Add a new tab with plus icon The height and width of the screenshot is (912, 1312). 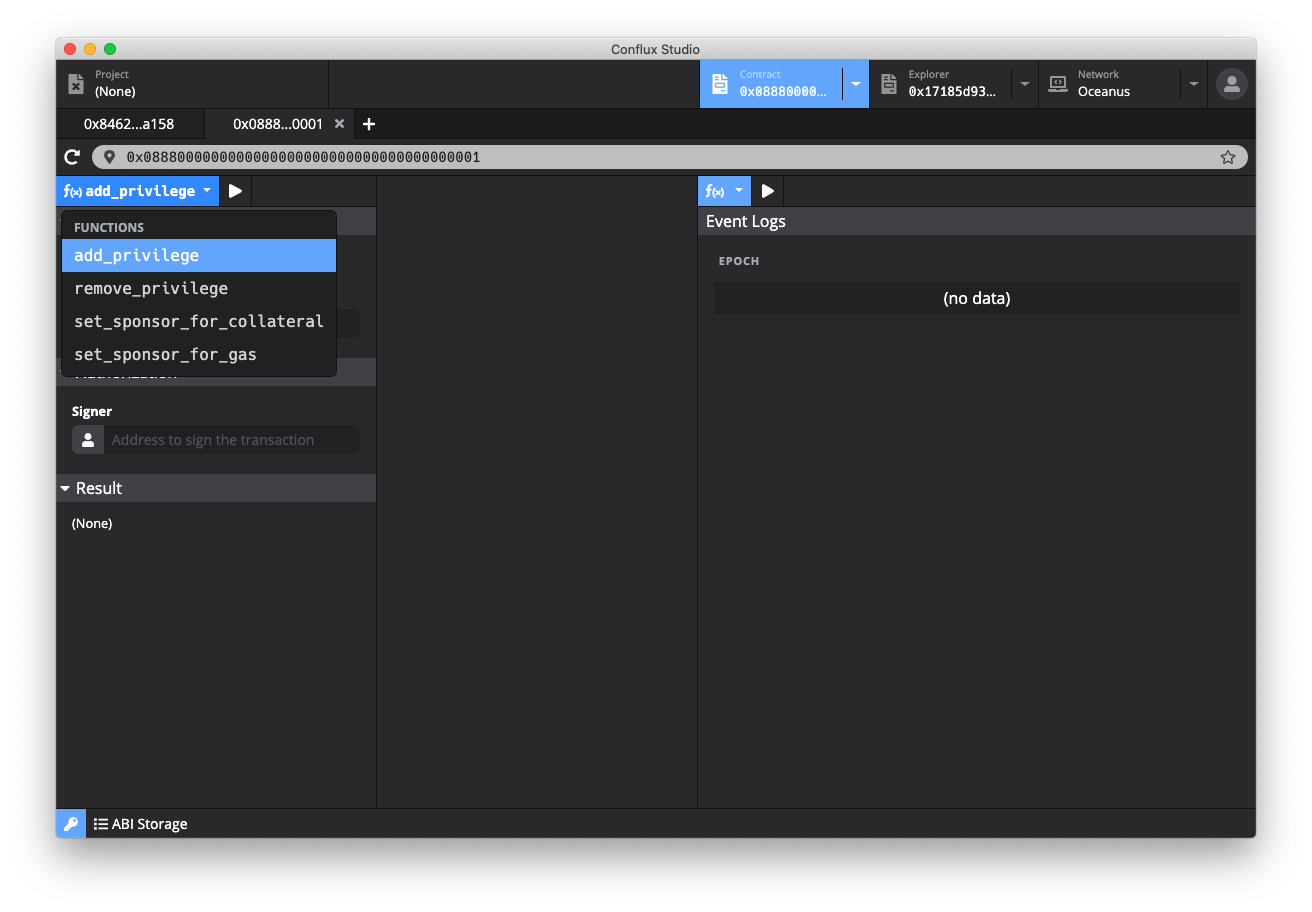[369, 124]
